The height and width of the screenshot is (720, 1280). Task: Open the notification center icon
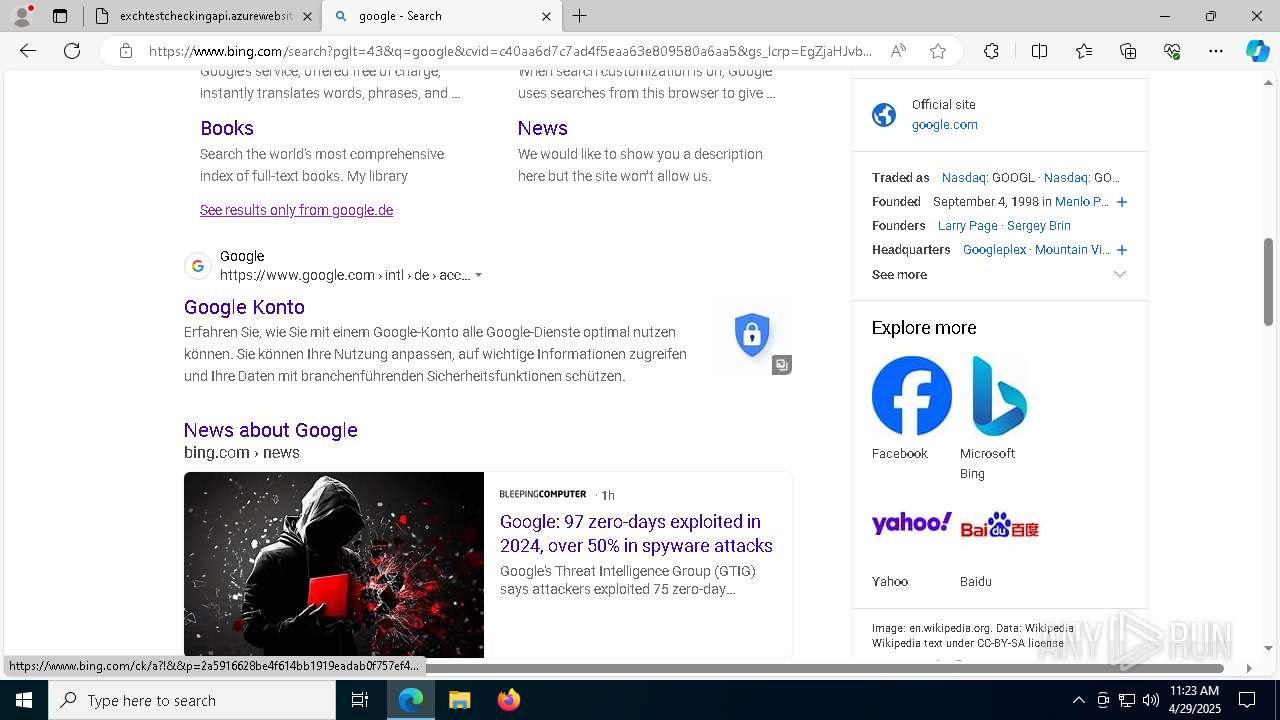click(1247, 700)
